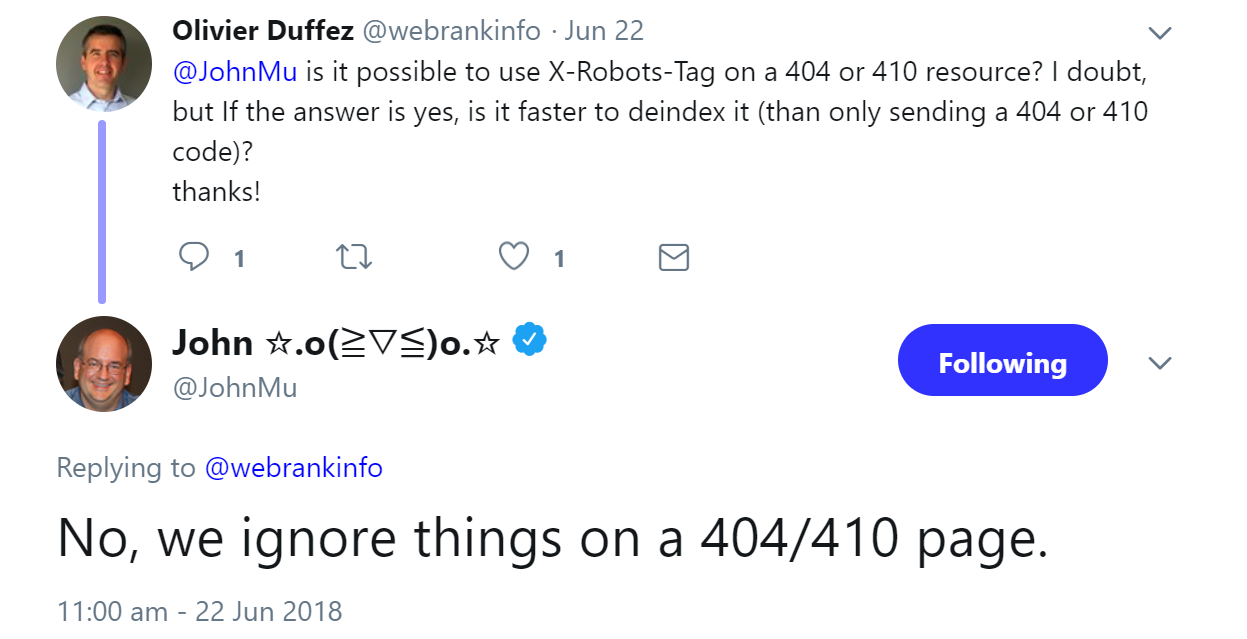Click the Jun 22 date link

click(603, 30)
